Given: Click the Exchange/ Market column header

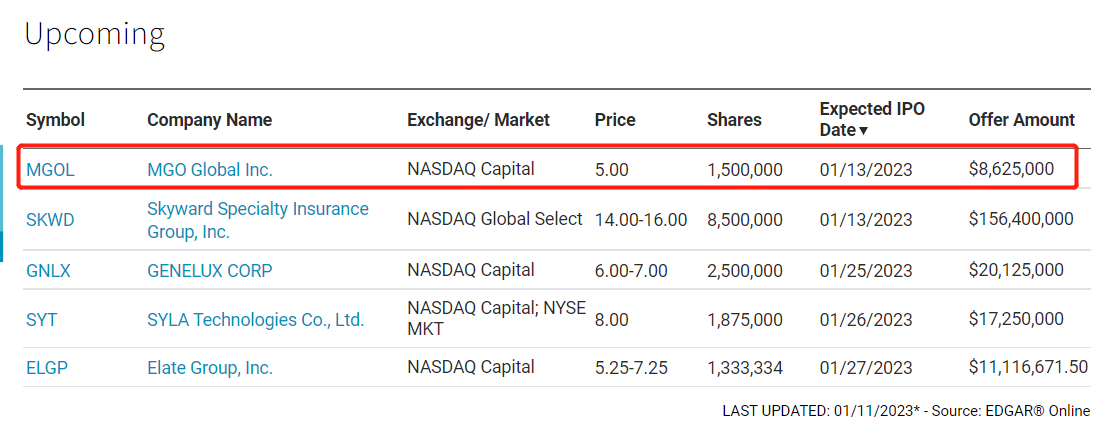Looking at the screenshot, I should click(x=478, y=120).
